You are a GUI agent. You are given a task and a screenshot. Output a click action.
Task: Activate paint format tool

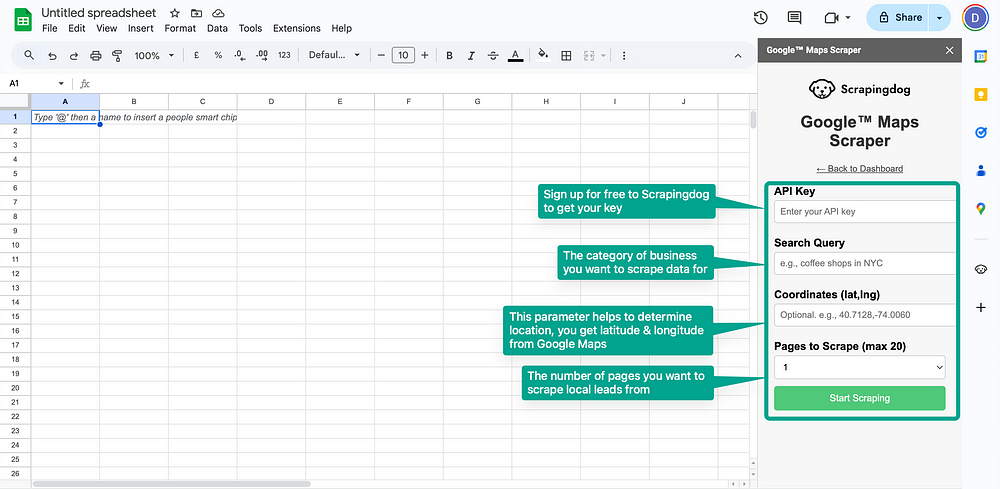117,55
